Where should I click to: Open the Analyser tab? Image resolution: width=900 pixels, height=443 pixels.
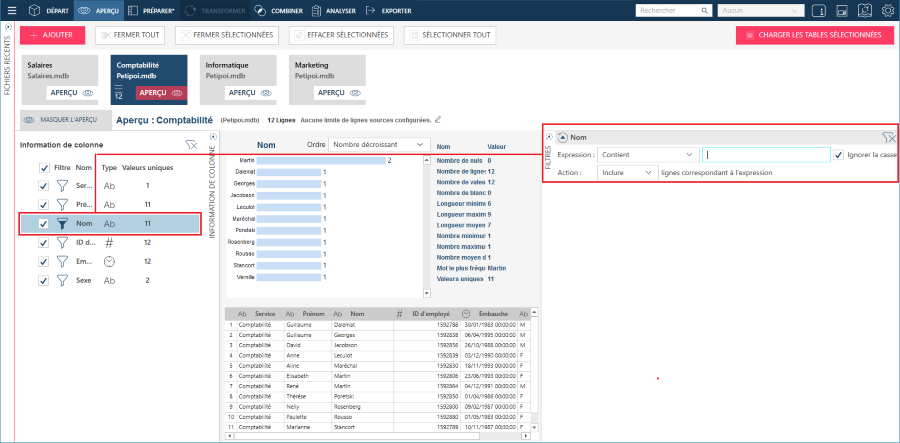pyautogui.click(x=331, y=11)
